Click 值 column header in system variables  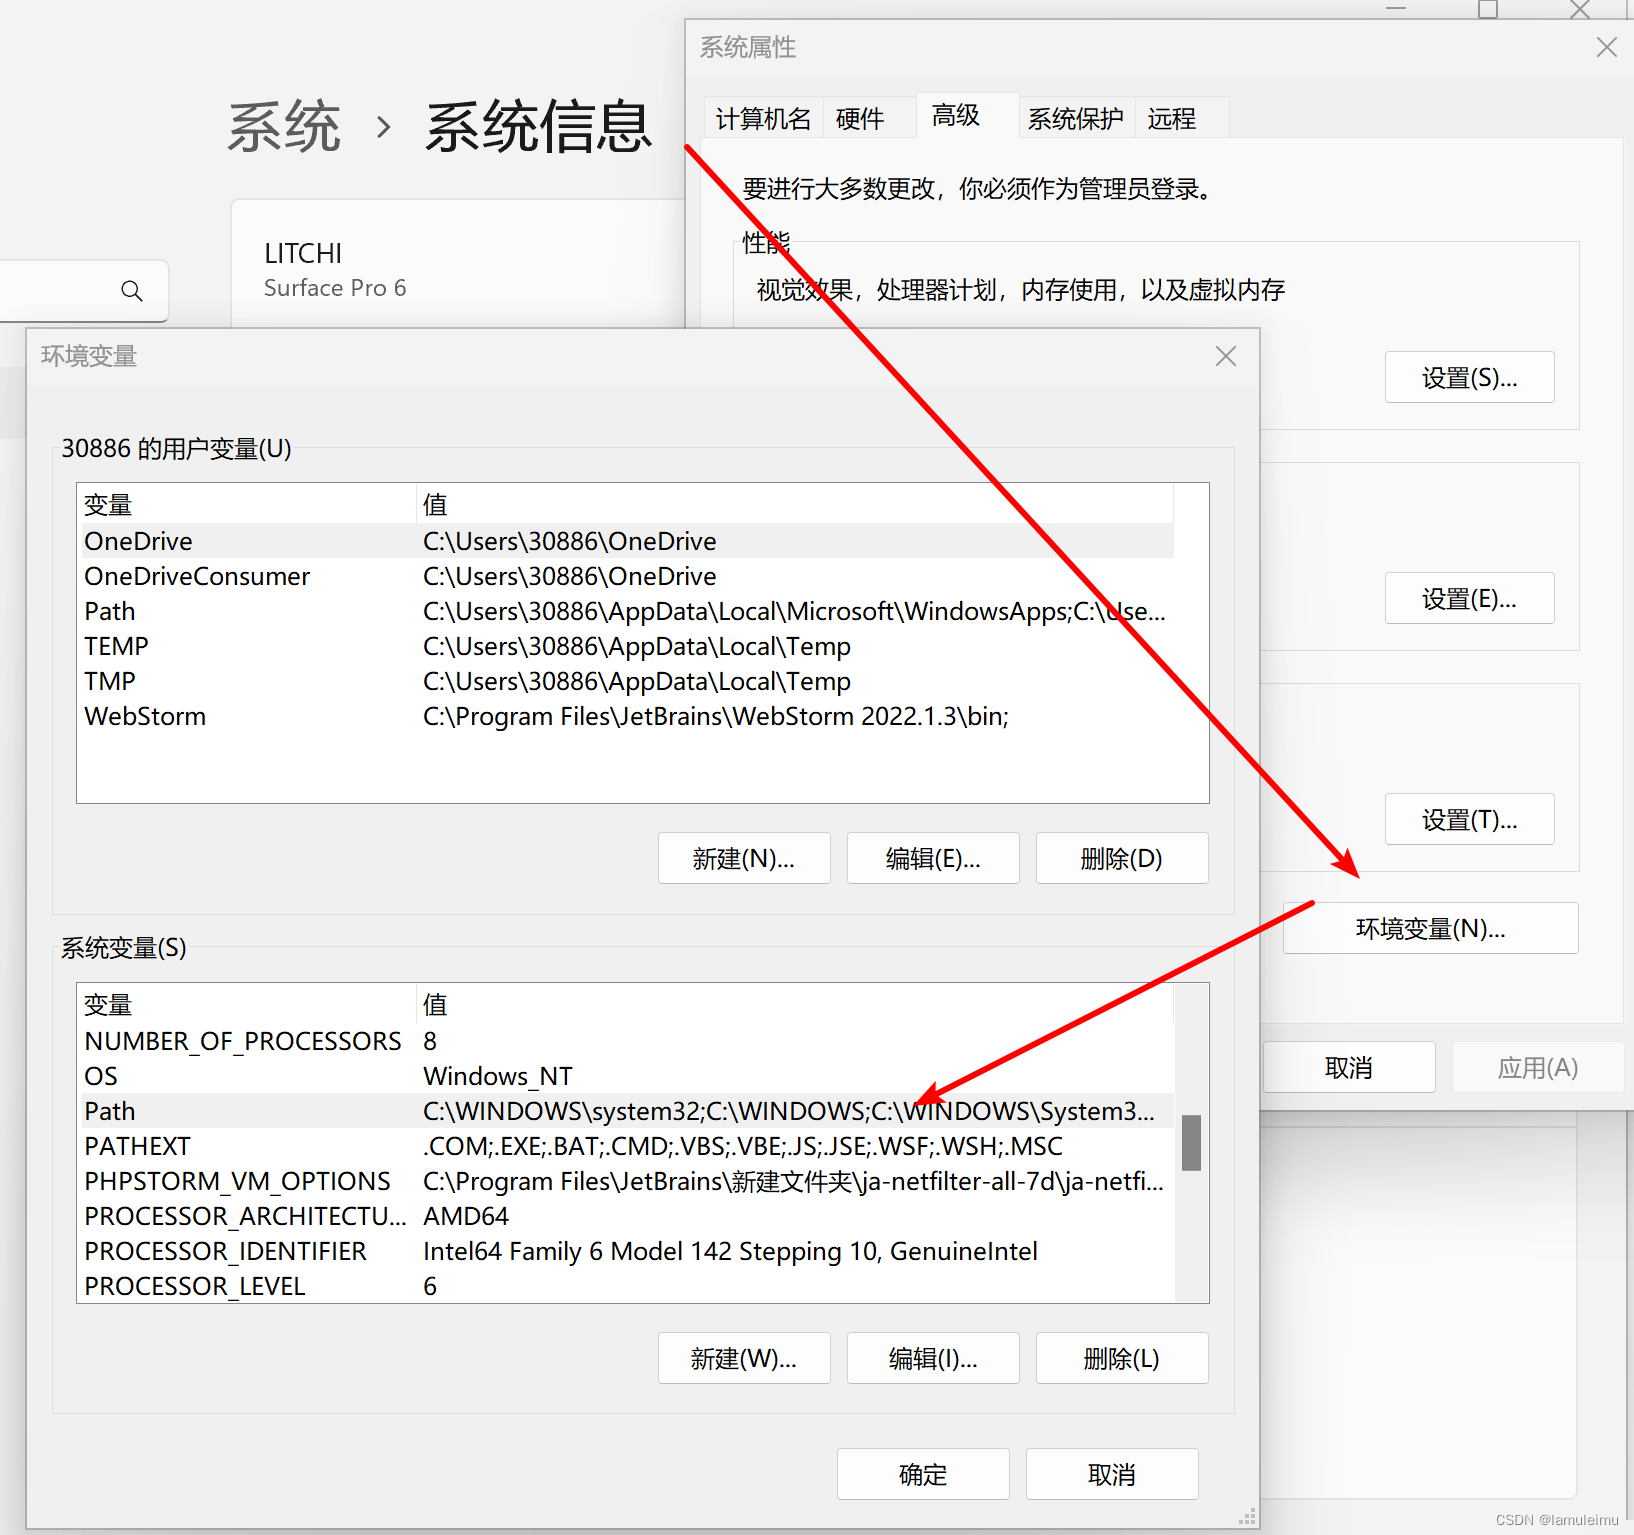tap(795, 1005)
